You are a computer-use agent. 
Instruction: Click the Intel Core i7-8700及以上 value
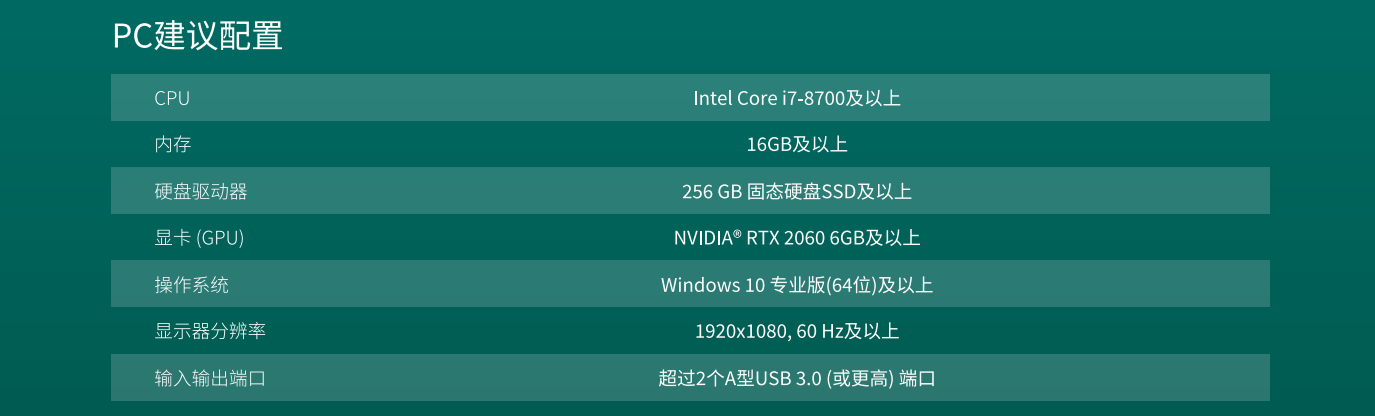click(797, 98)
